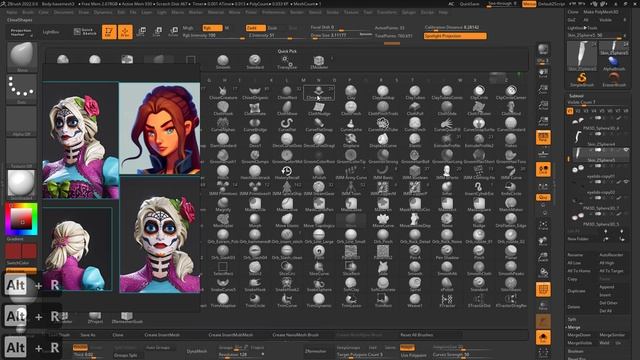Adjust the Rgb Intensity slider
Viewport: 640px width, 360px height.
(213, 36)
